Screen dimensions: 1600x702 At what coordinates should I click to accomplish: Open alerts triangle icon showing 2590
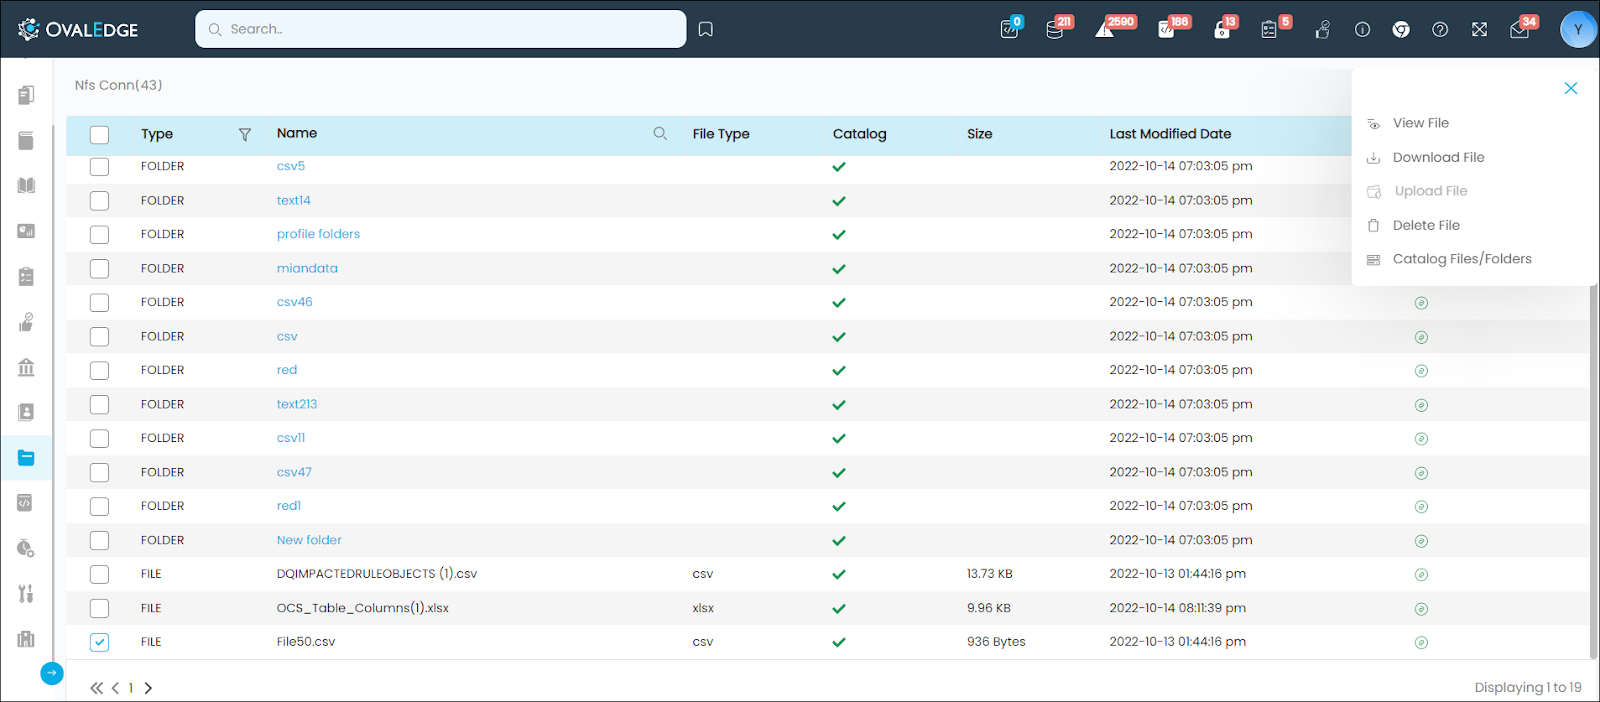[x=1104, y=30]
